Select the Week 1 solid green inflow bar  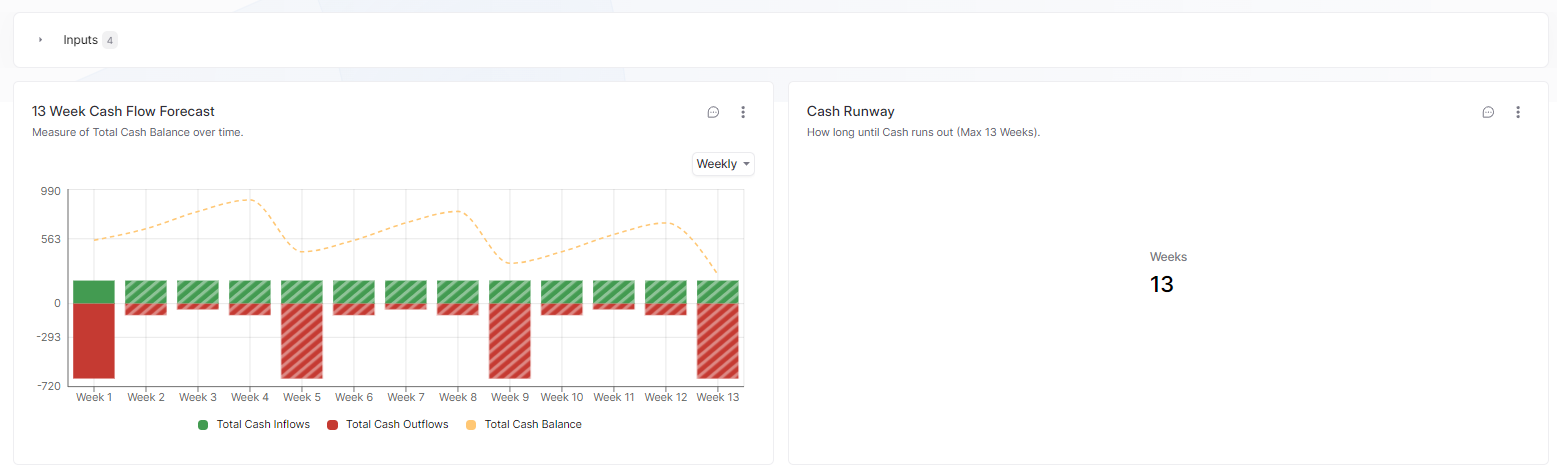click(x=94, y=292)
